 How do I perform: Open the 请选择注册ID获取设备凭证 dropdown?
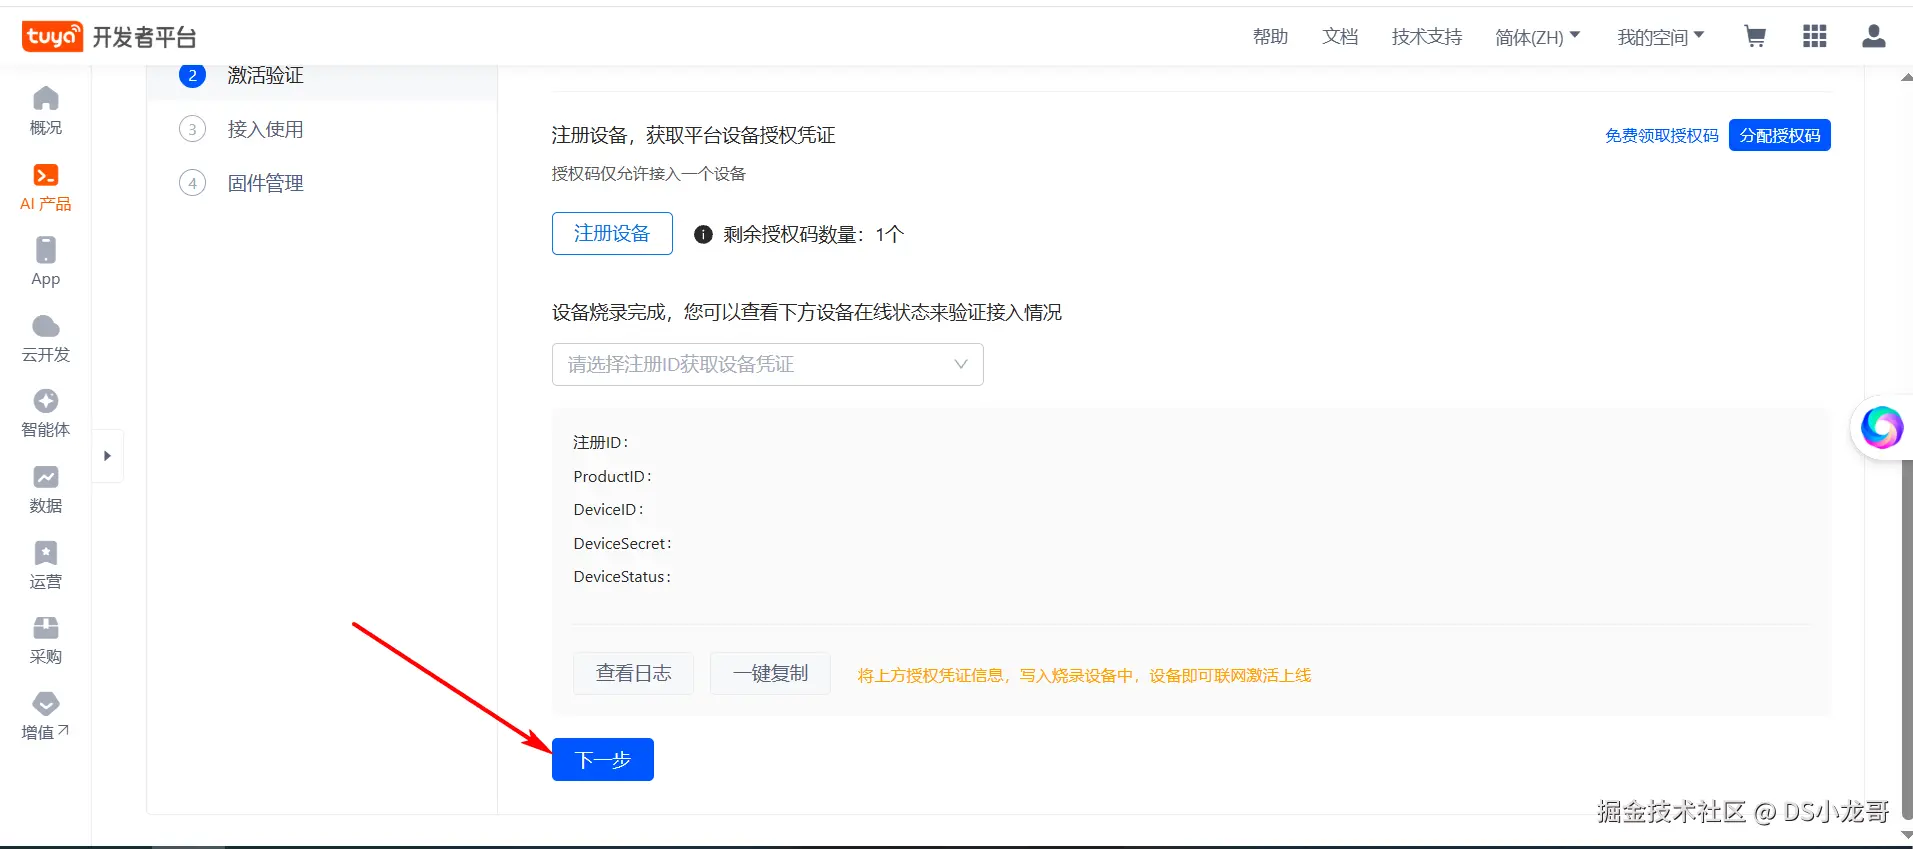click(768, 365)
